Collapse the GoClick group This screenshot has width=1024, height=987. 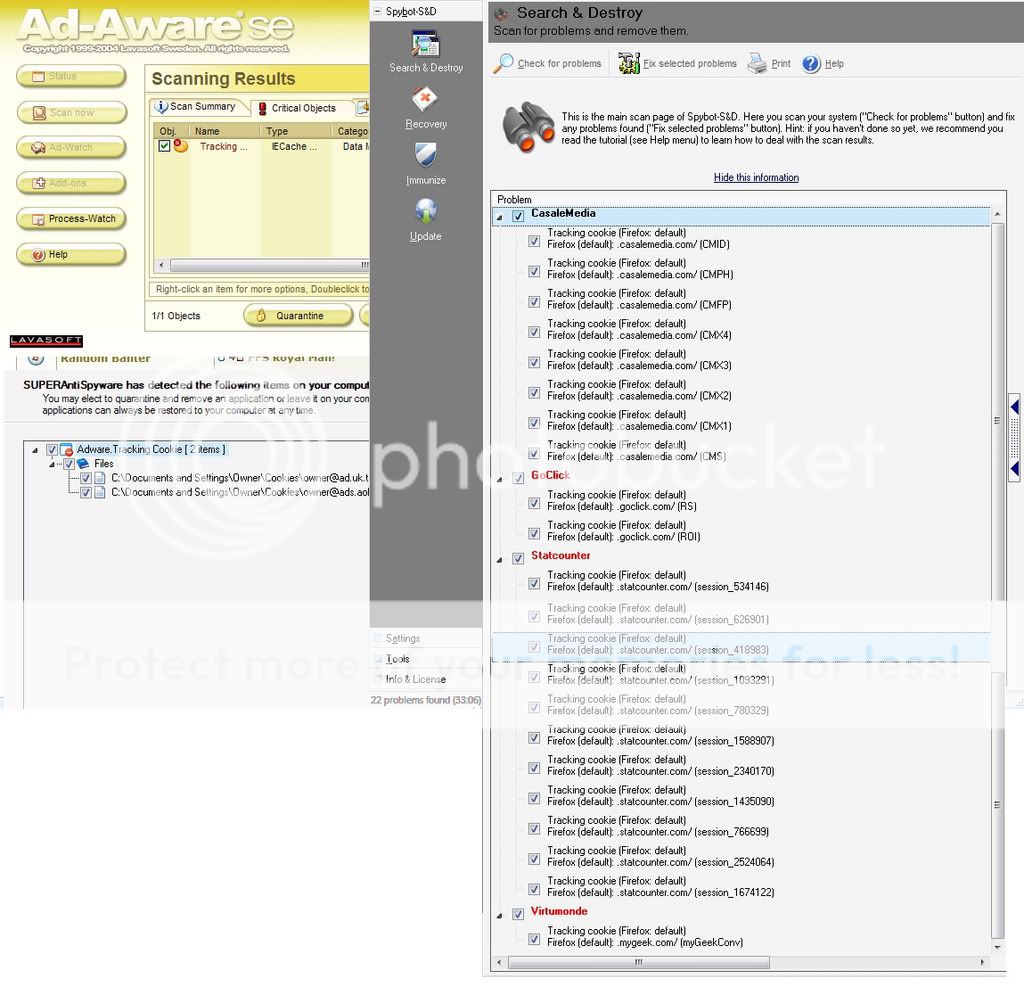click(500, 479)
